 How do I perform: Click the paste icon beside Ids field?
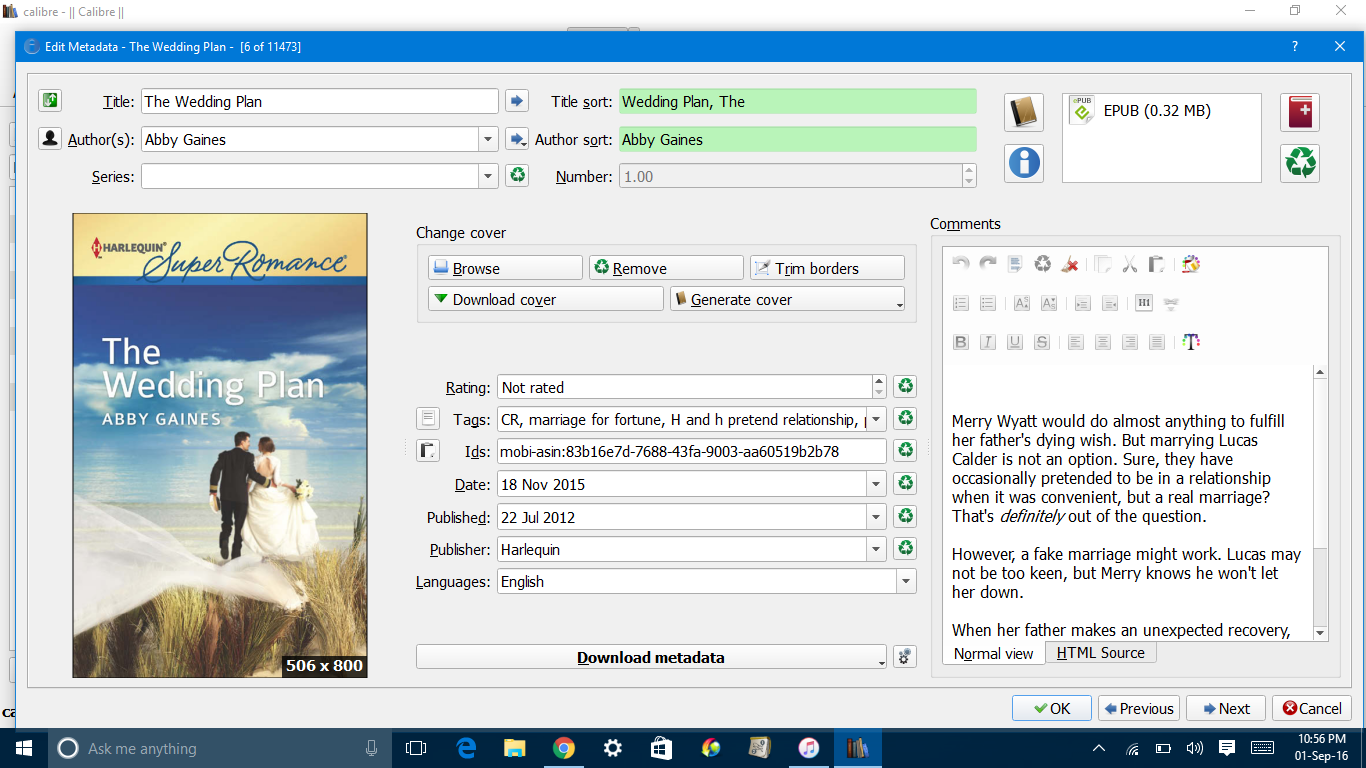click(428, 451)
